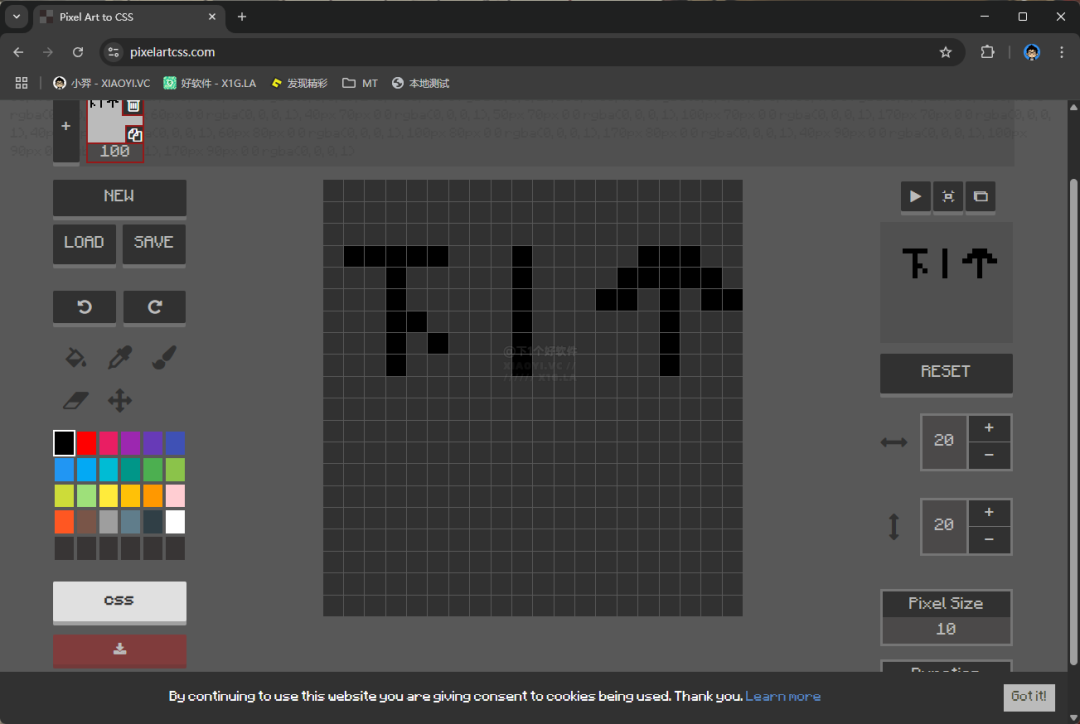Add a new frame with plus button
The image size is (1080, 724).
tap(66, 127)
